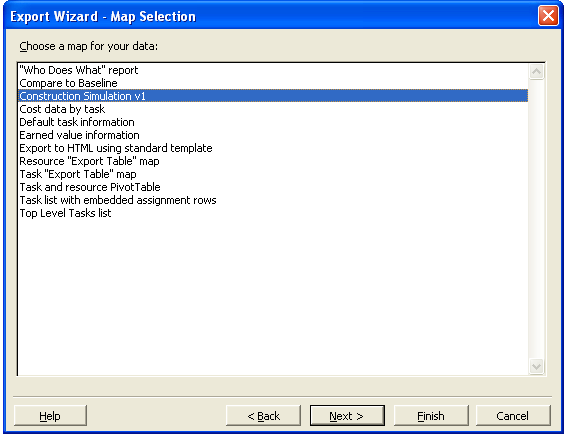Click the list scroll down arrow
Screen dimensions: 564x434
(536, 366)
